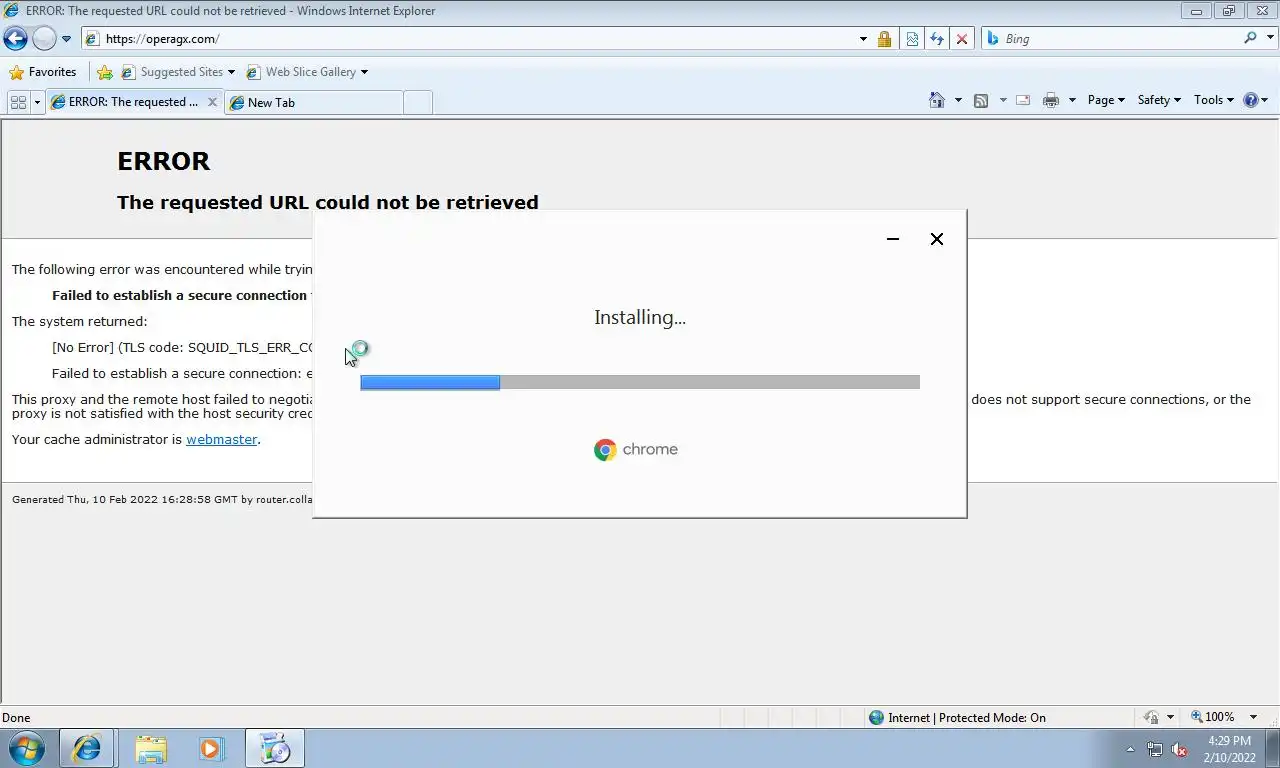
Task: Click the Internet Protected Mode status
Action: (957, 717)
